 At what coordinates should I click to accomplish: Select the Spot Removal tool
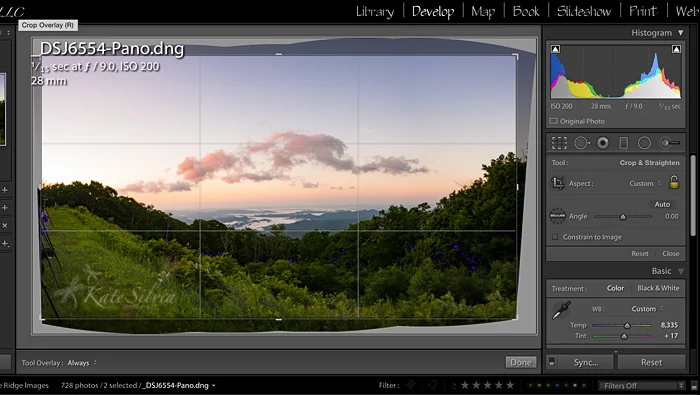pyautogui.click(x=582, y=143)
